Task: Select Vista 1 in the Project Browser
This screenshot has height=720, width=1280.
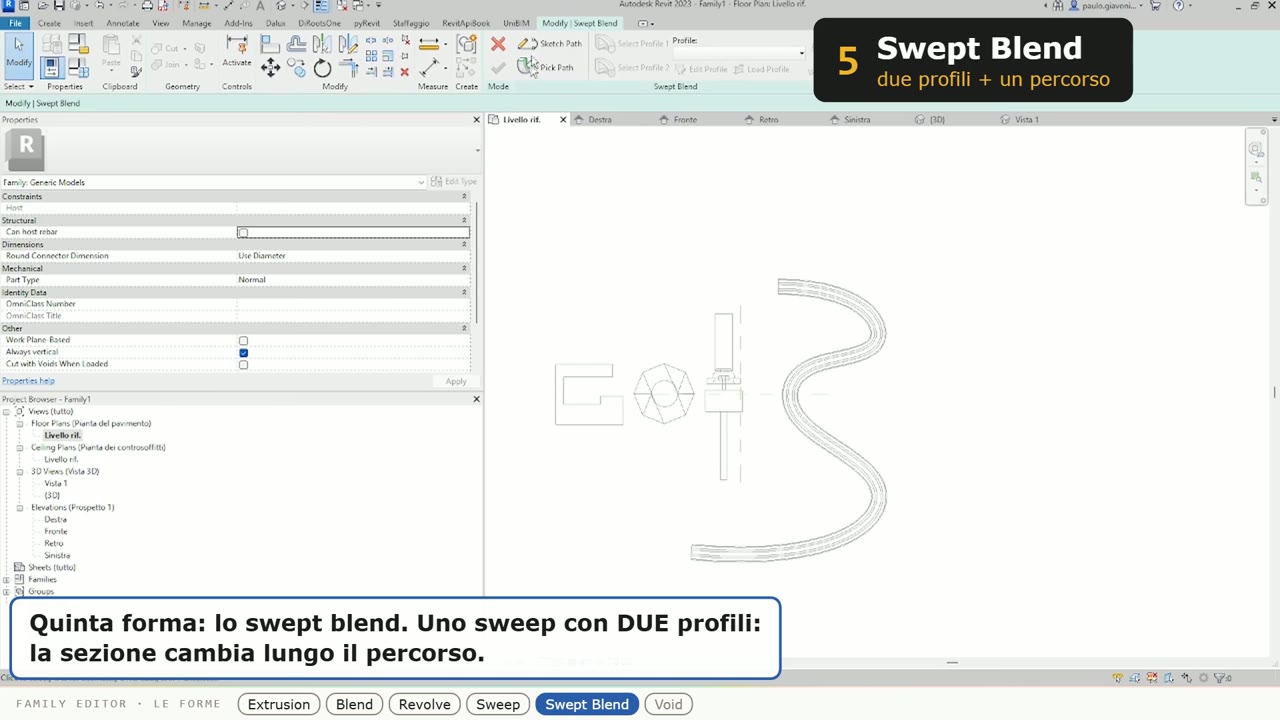Action: pos(55,484)
